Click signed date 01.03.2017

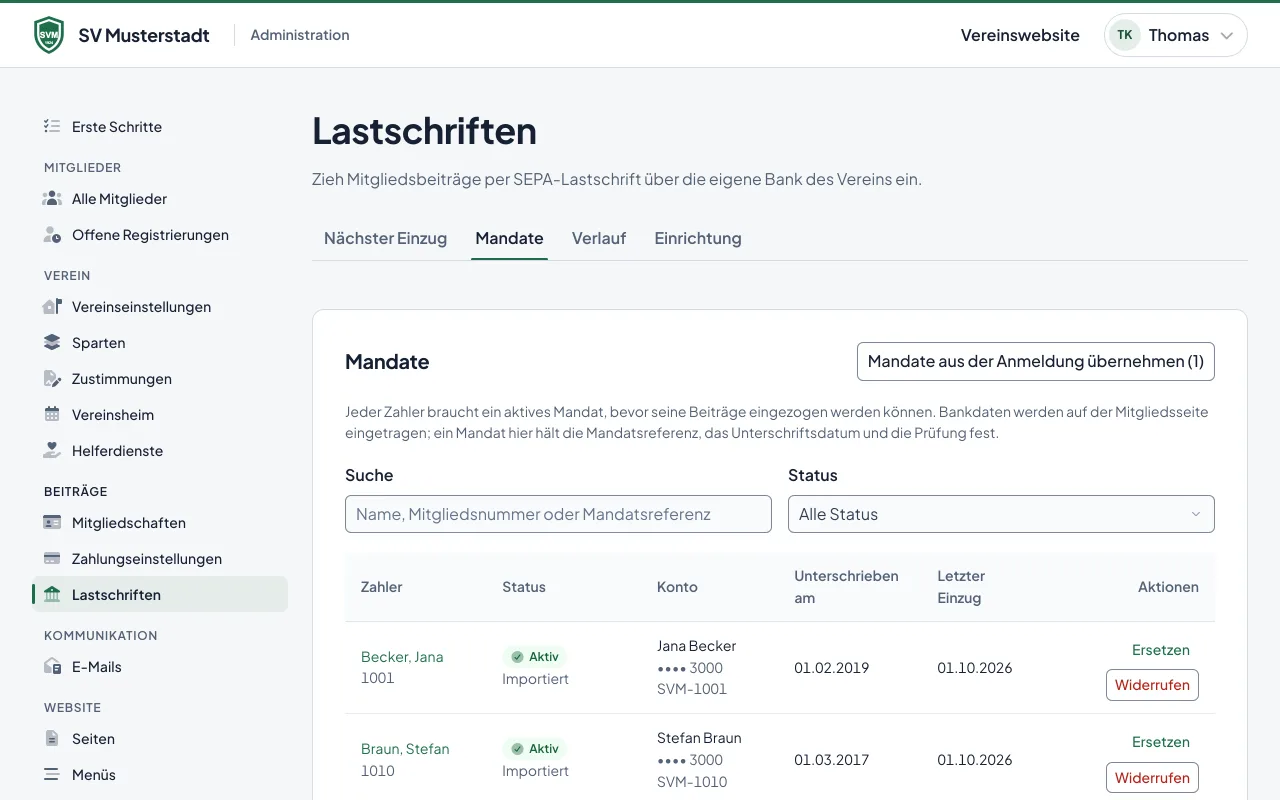[x=832, y=760]
